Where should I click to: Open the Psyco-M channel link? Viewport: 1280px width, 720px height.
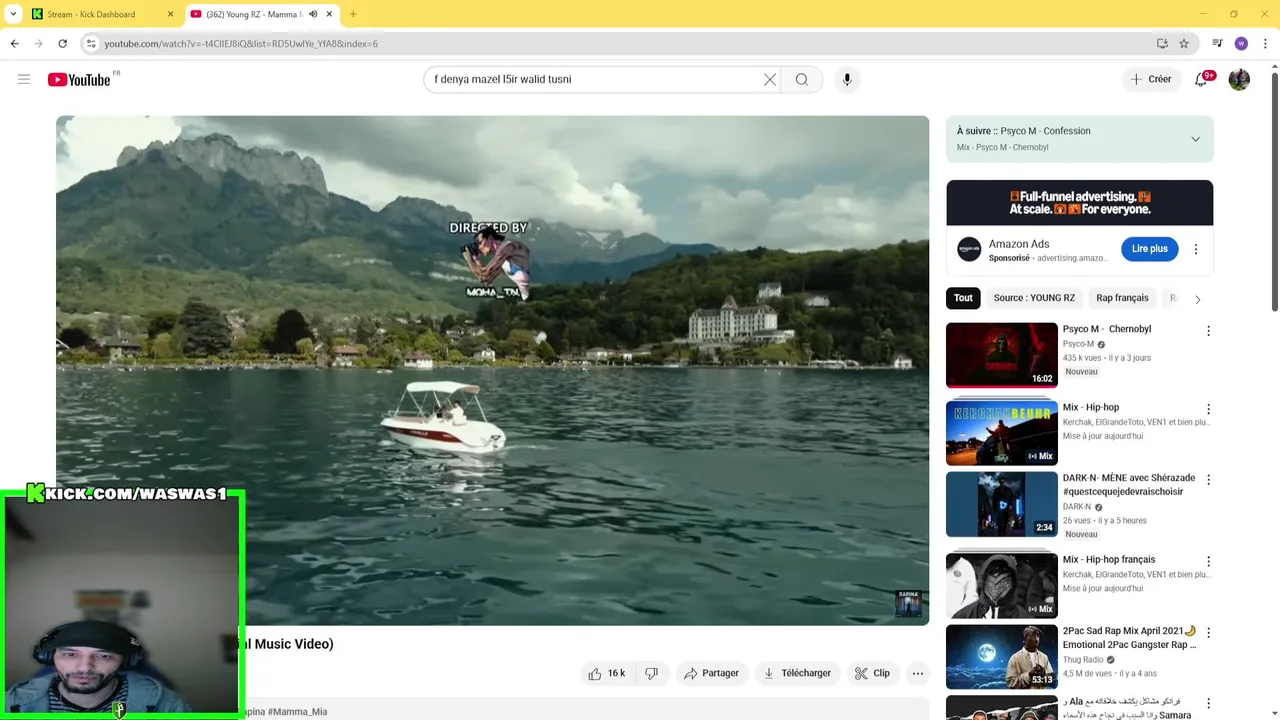tap(1078, 344)
